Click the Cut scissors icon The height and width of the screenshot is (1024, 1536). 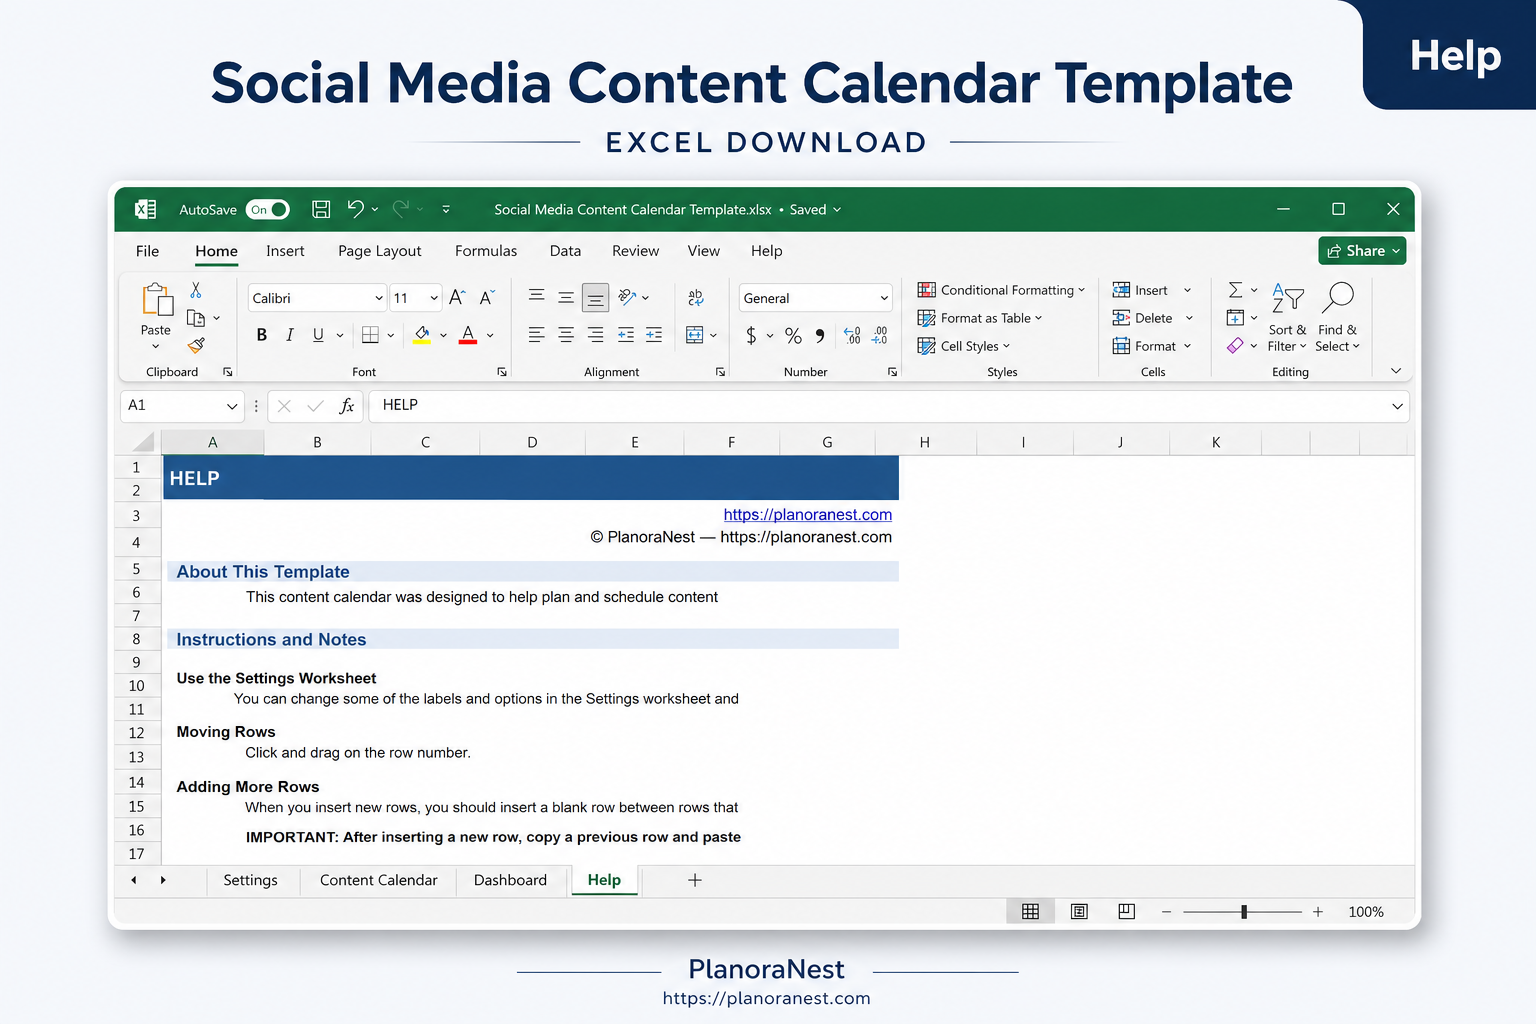(x=196, y=290)
